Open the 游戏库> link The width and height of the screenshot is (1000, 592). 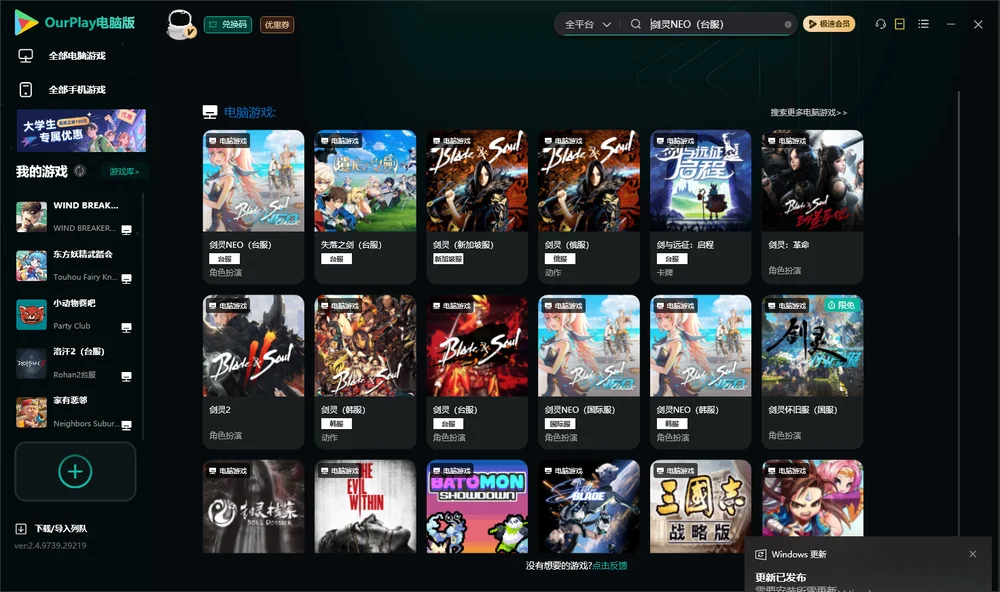tap(124, 172)
